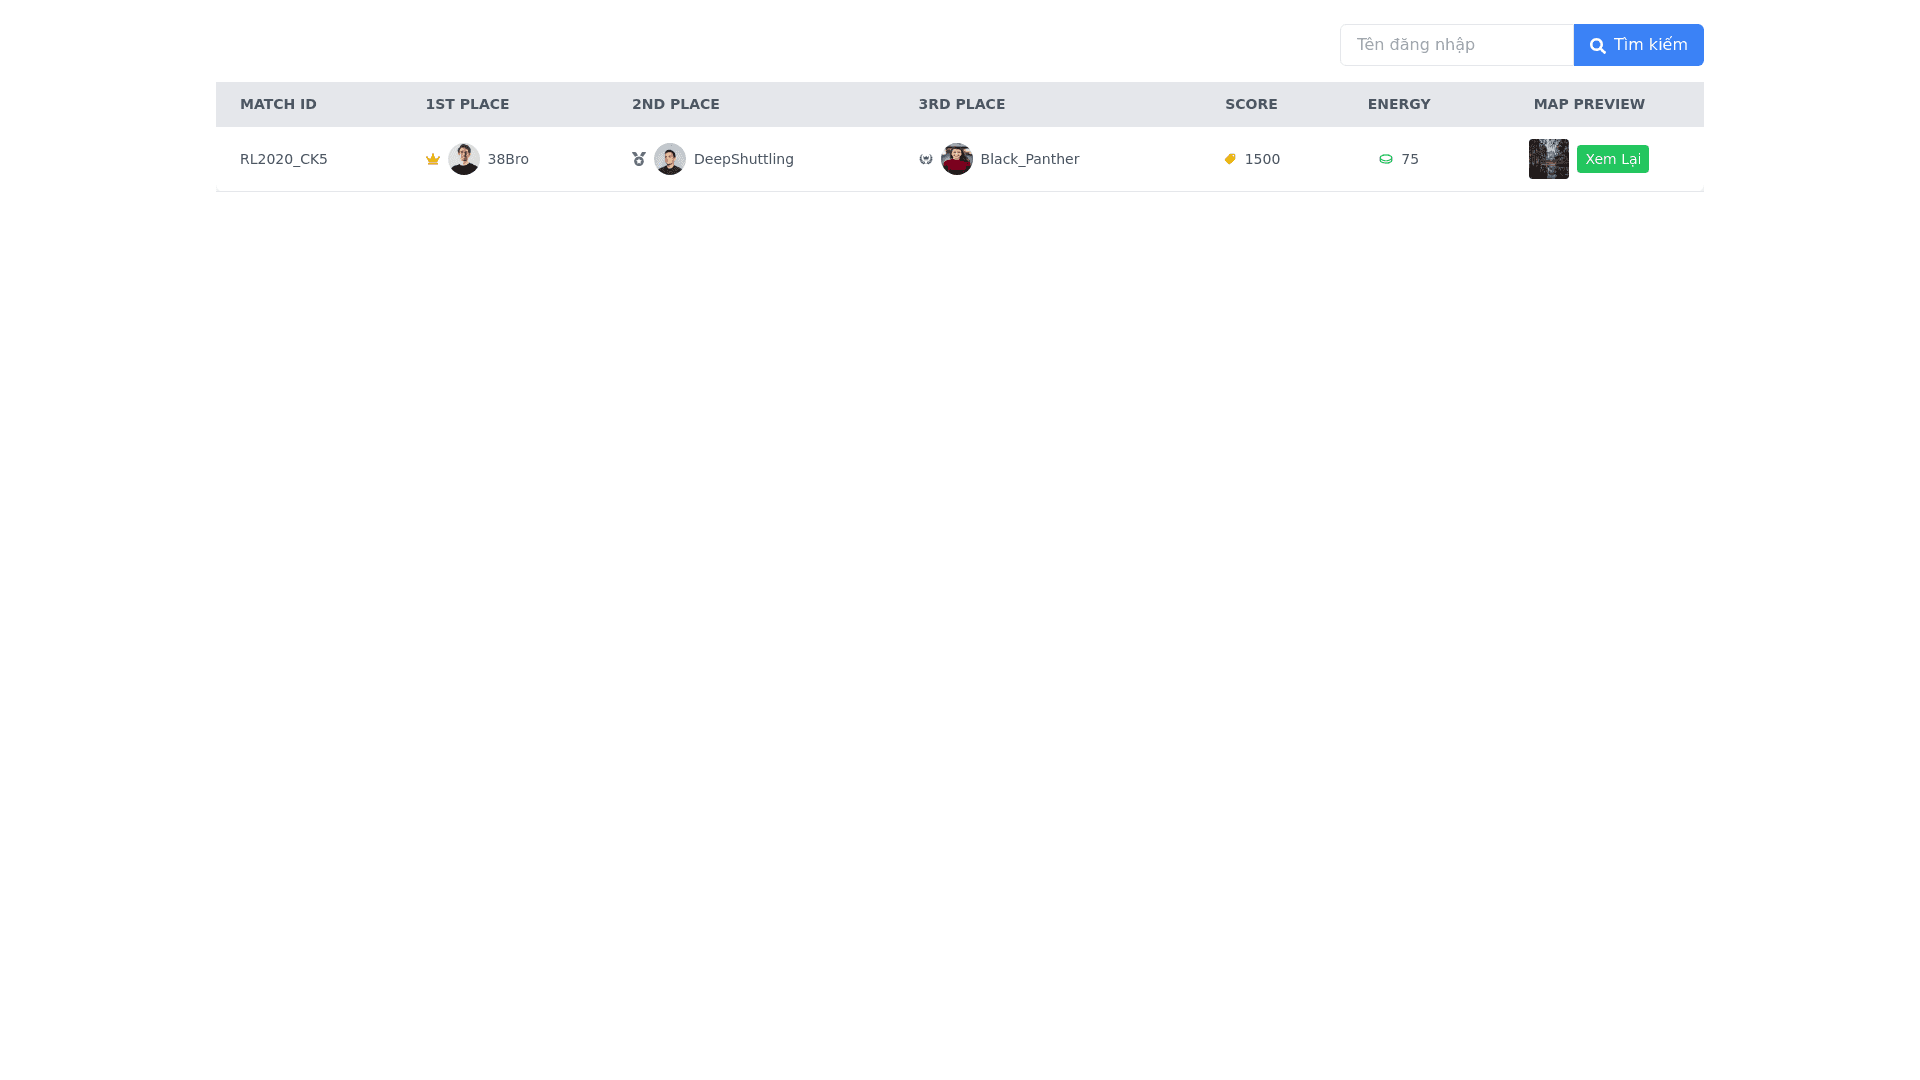Click the MATCH ID column header
This screenshot has height=1080, width=1920.
pos(278,104)
